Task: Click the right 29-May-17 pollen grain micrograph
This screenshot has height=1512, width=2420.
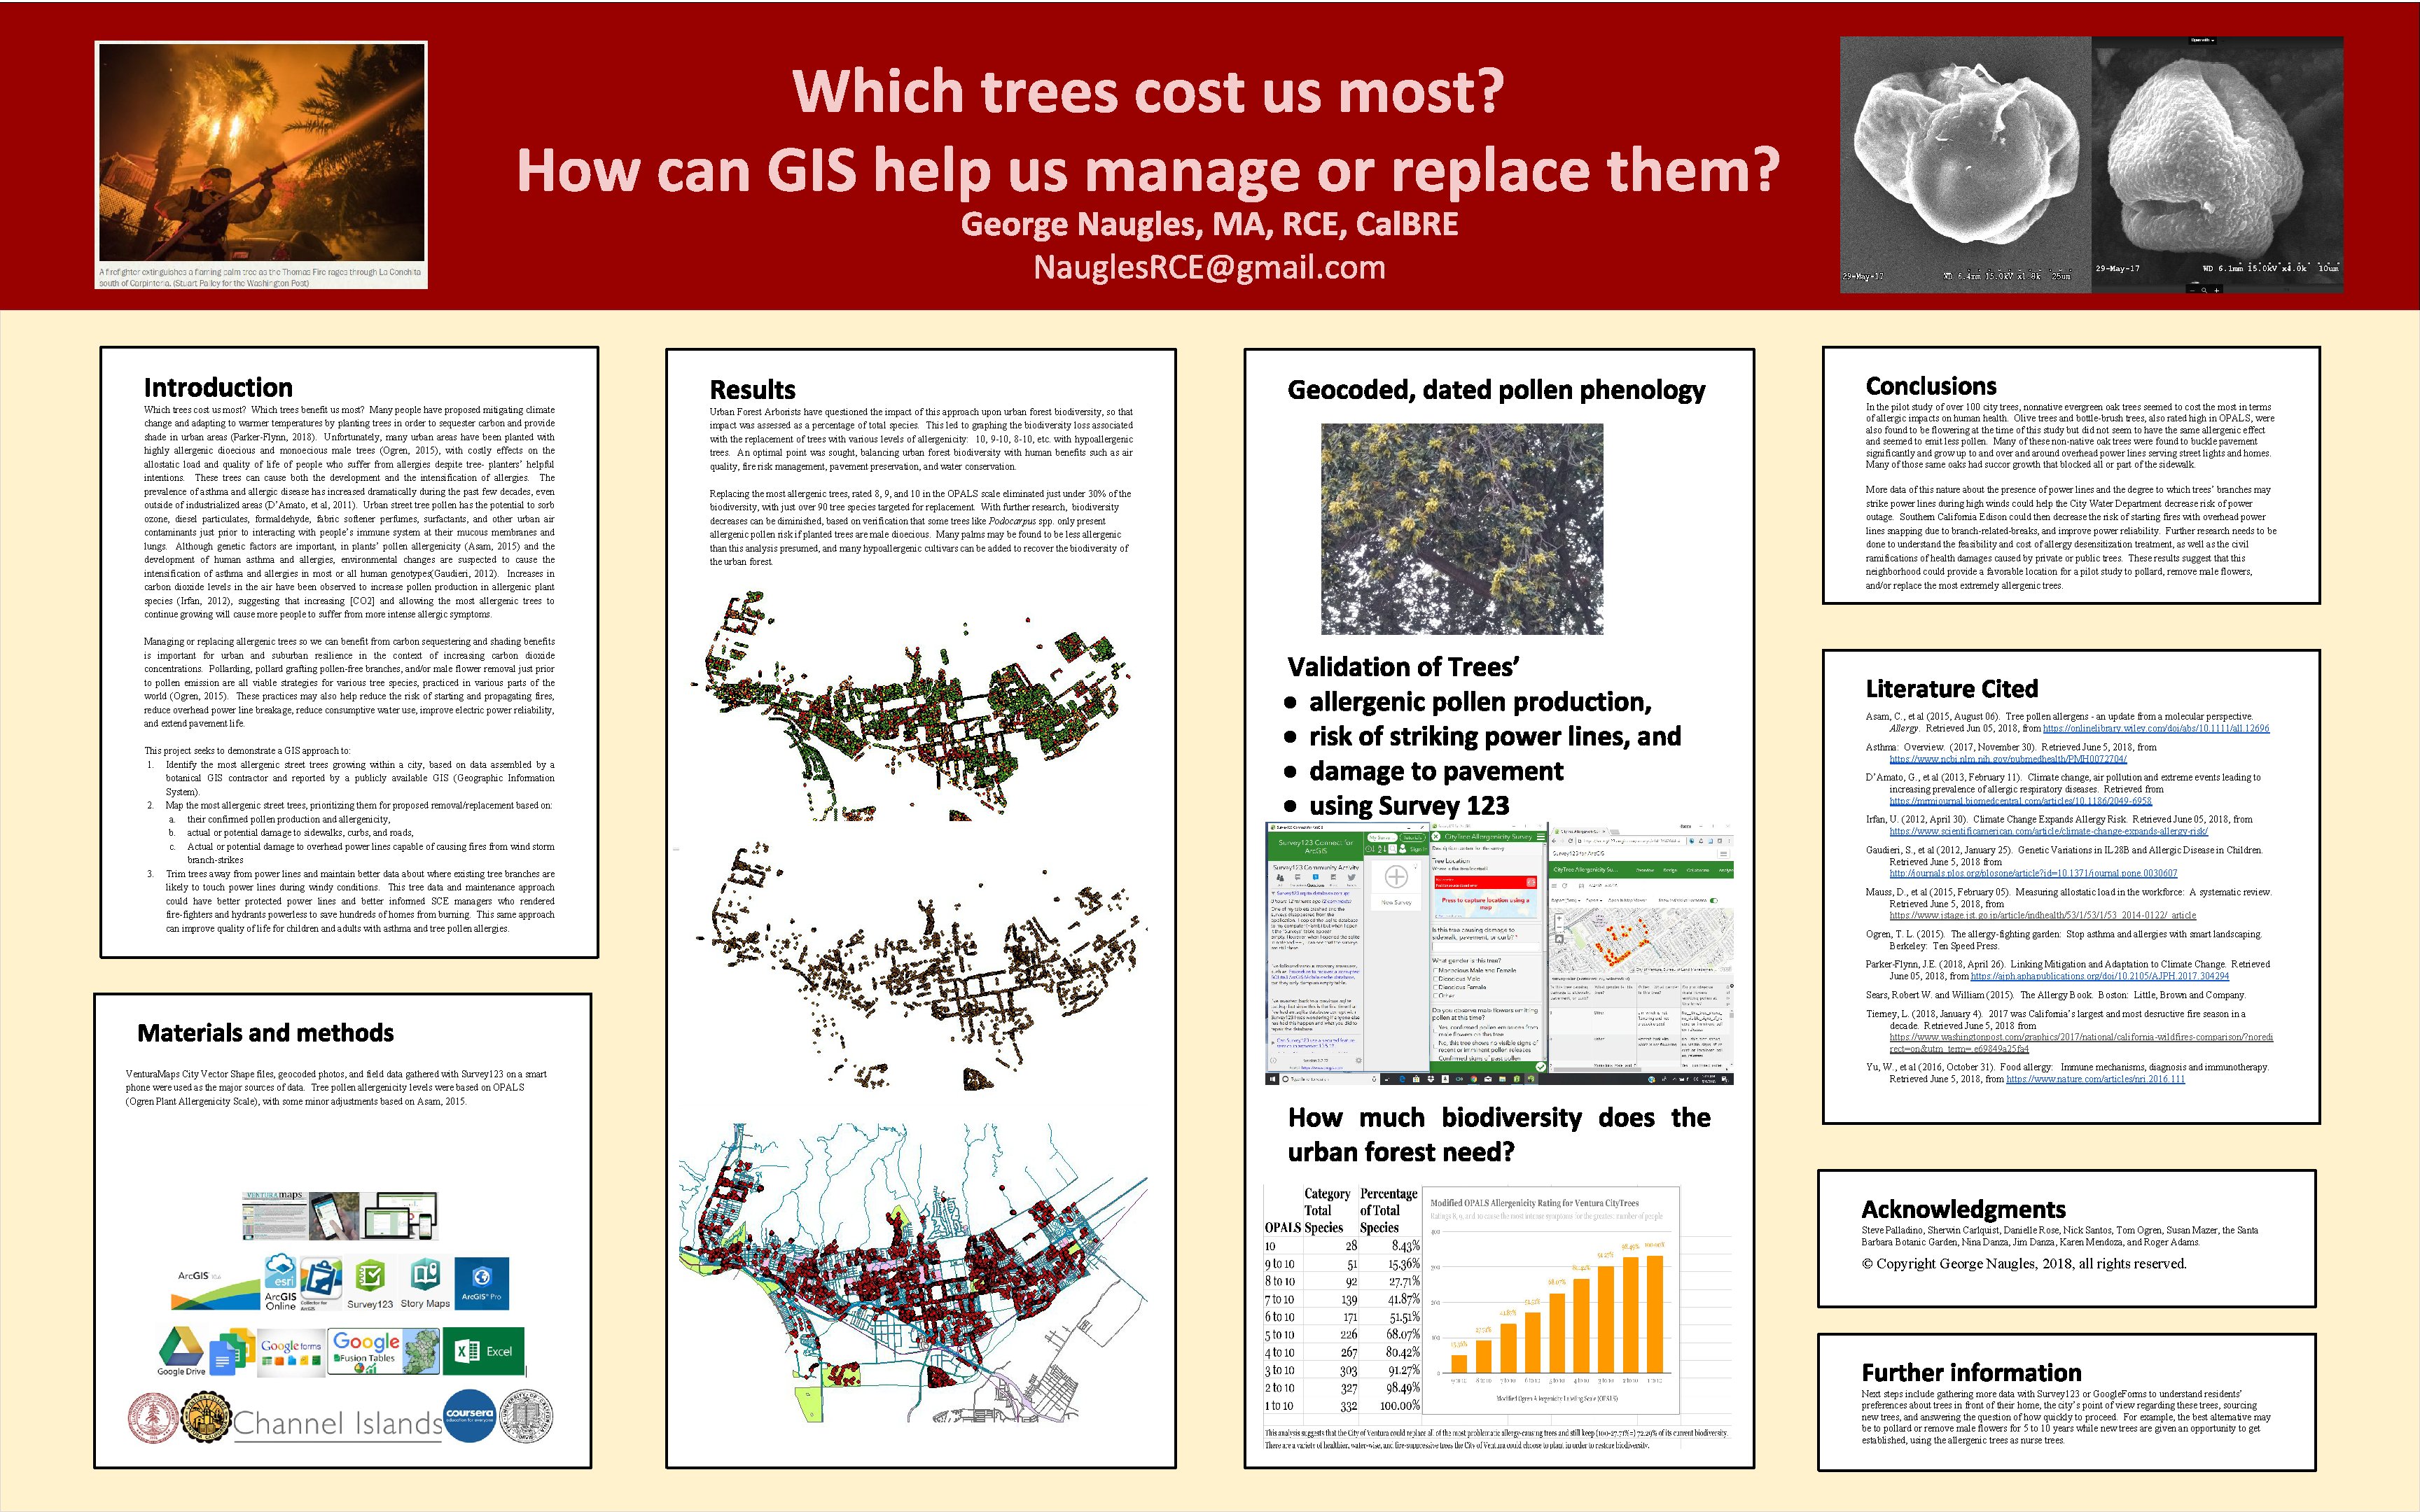Action: [2217, 165]
